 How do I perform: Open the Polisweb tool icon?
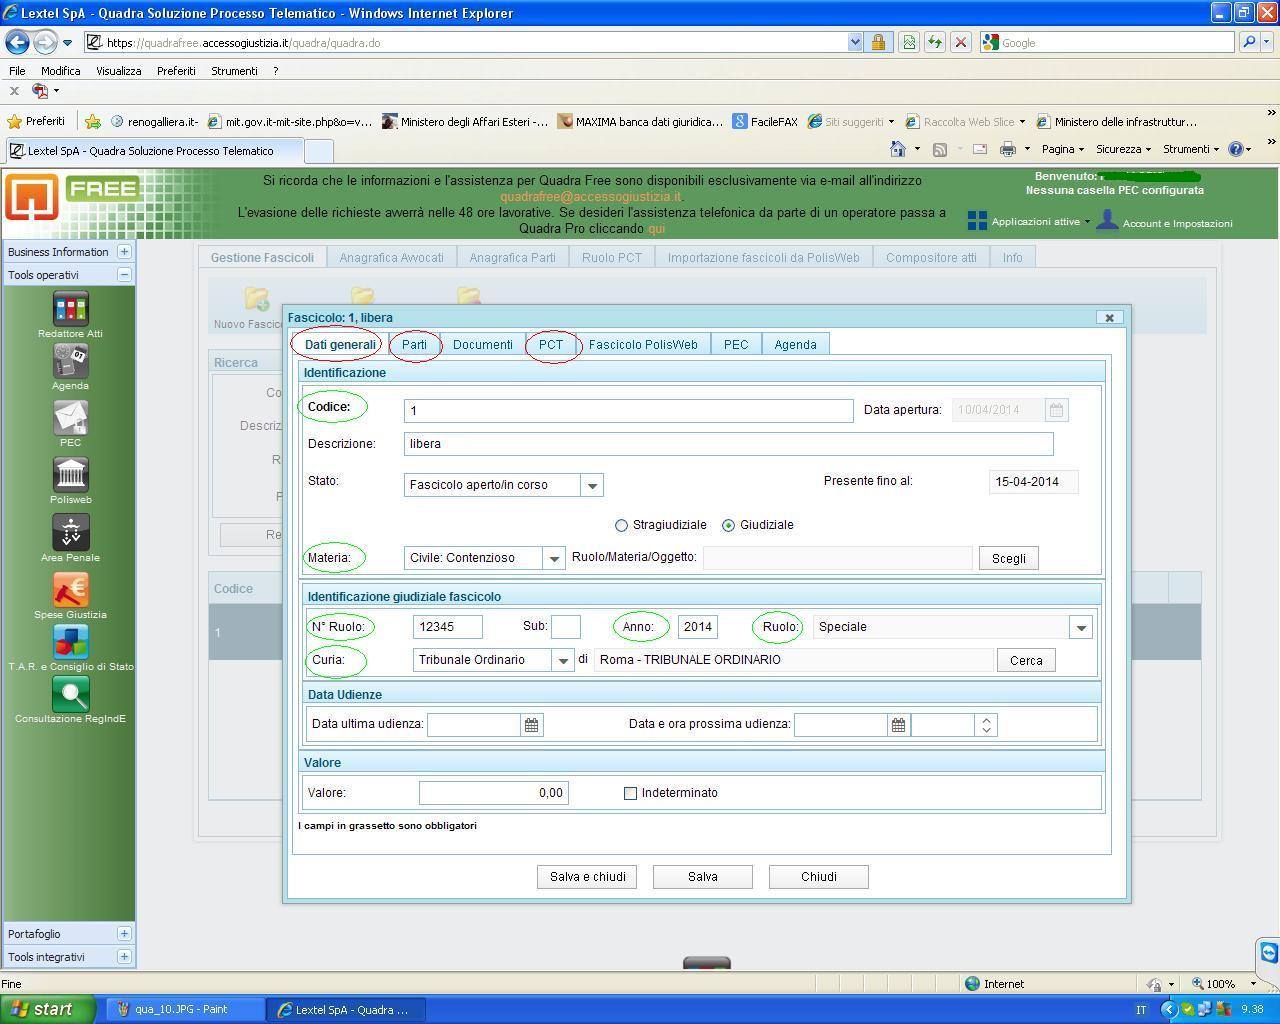coord(70,475)
